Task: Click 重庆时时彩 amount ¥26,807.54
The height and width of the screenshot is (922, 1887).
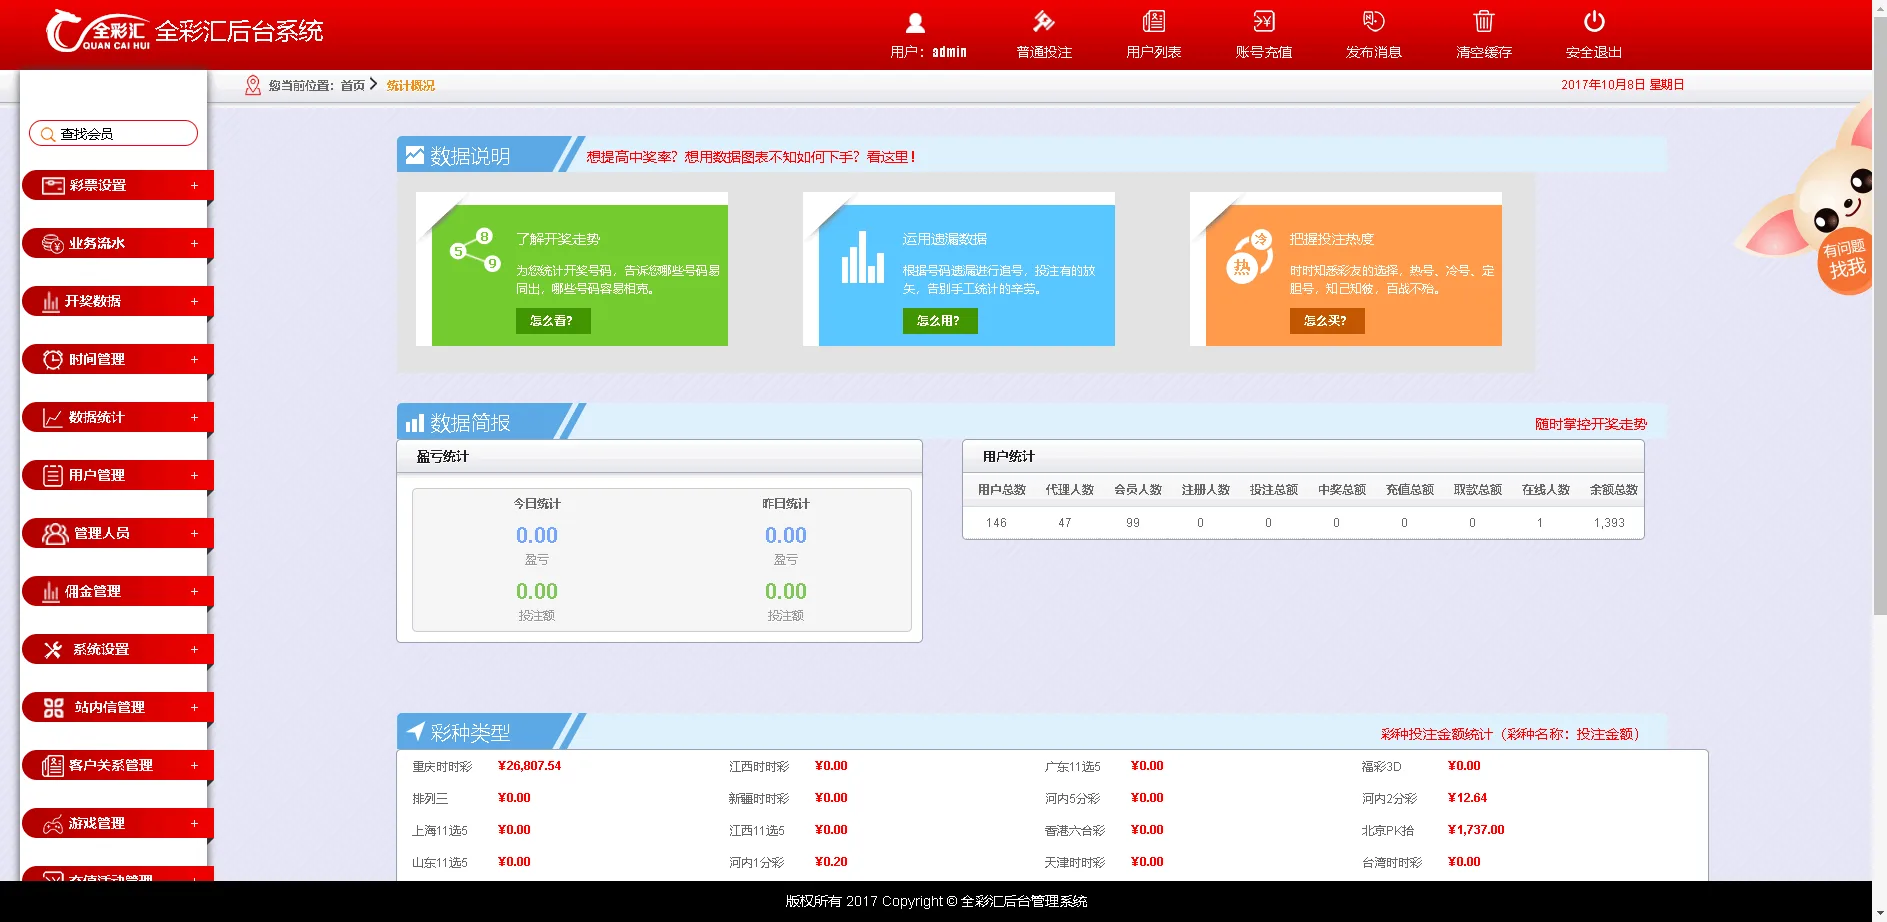Action: (x=530, y=766)
